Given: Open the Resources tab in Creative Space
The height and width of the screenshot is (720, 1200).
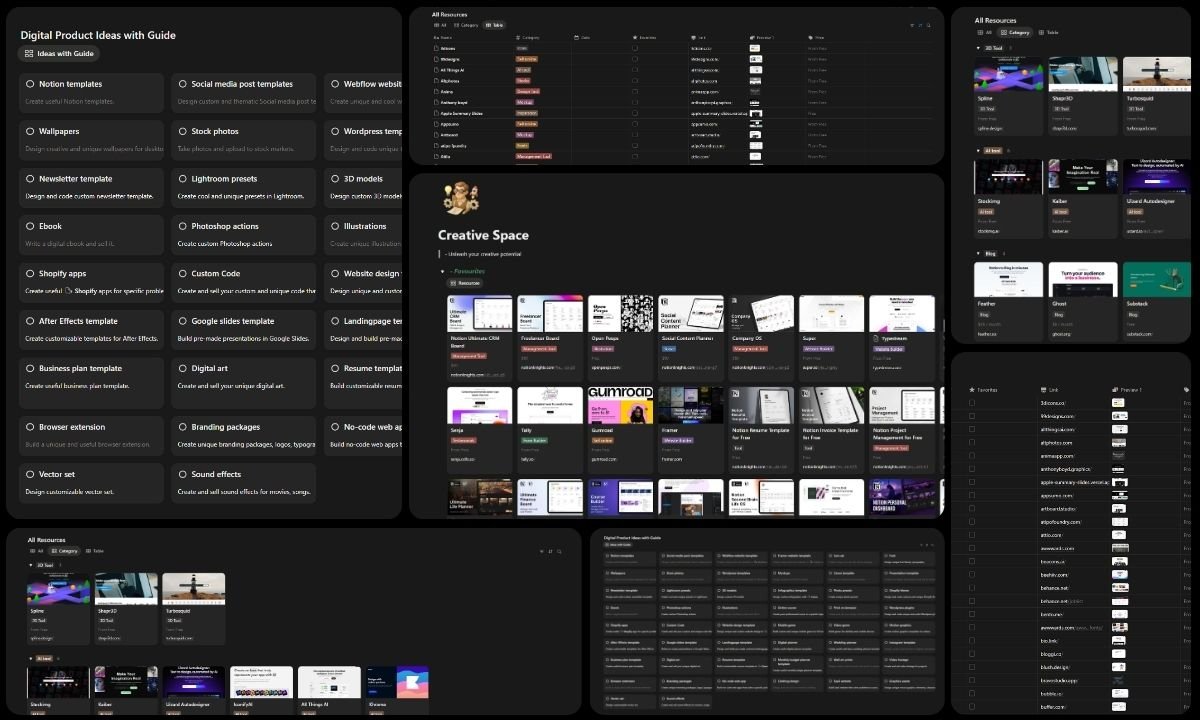Looking at the screenshot, I should pyautogui.click(x=465, y=283).
